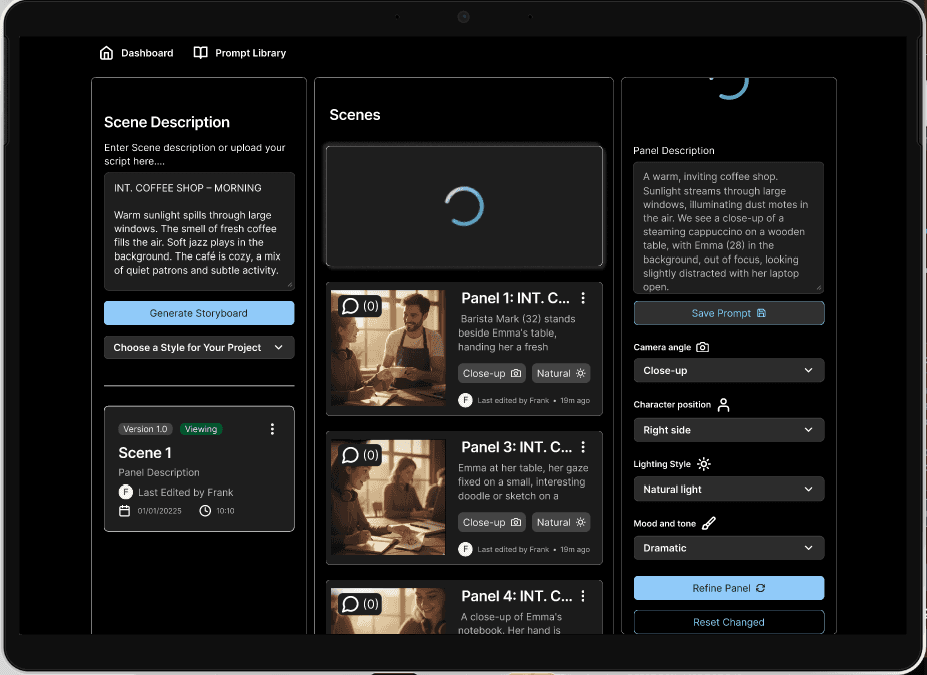Click the Refine Panel button
The width and height of the screenshot is (927, 675).
[729, 588]
